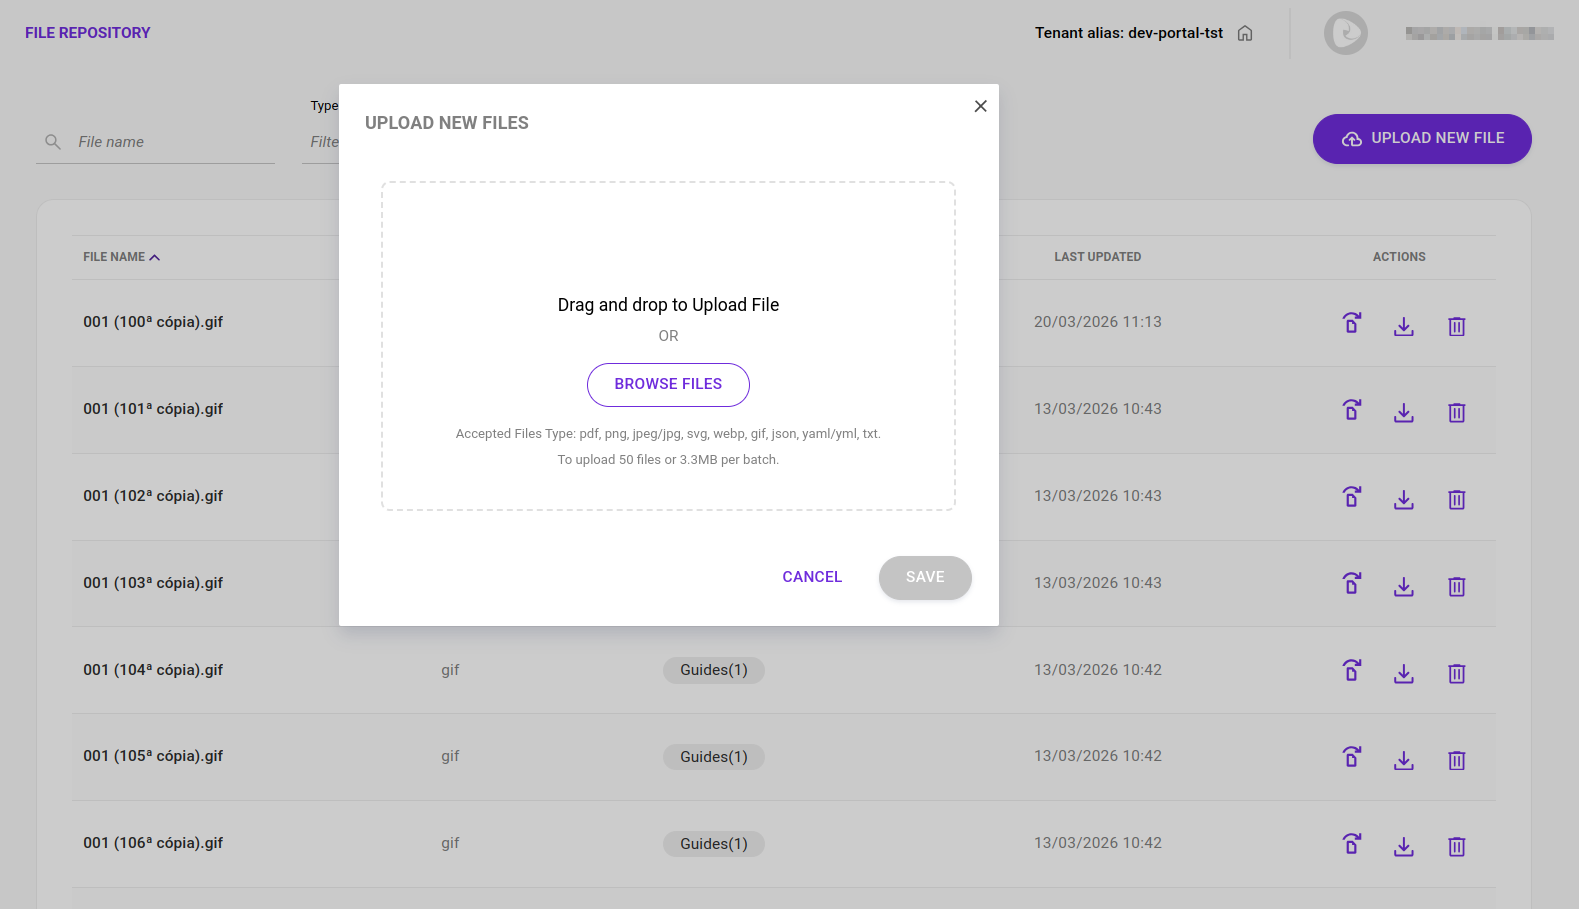The width and height of the screenshot is (1579, 909).
Task: Click file name 001 (103ª cópia).gif
Action: click(x=153, y=583)
